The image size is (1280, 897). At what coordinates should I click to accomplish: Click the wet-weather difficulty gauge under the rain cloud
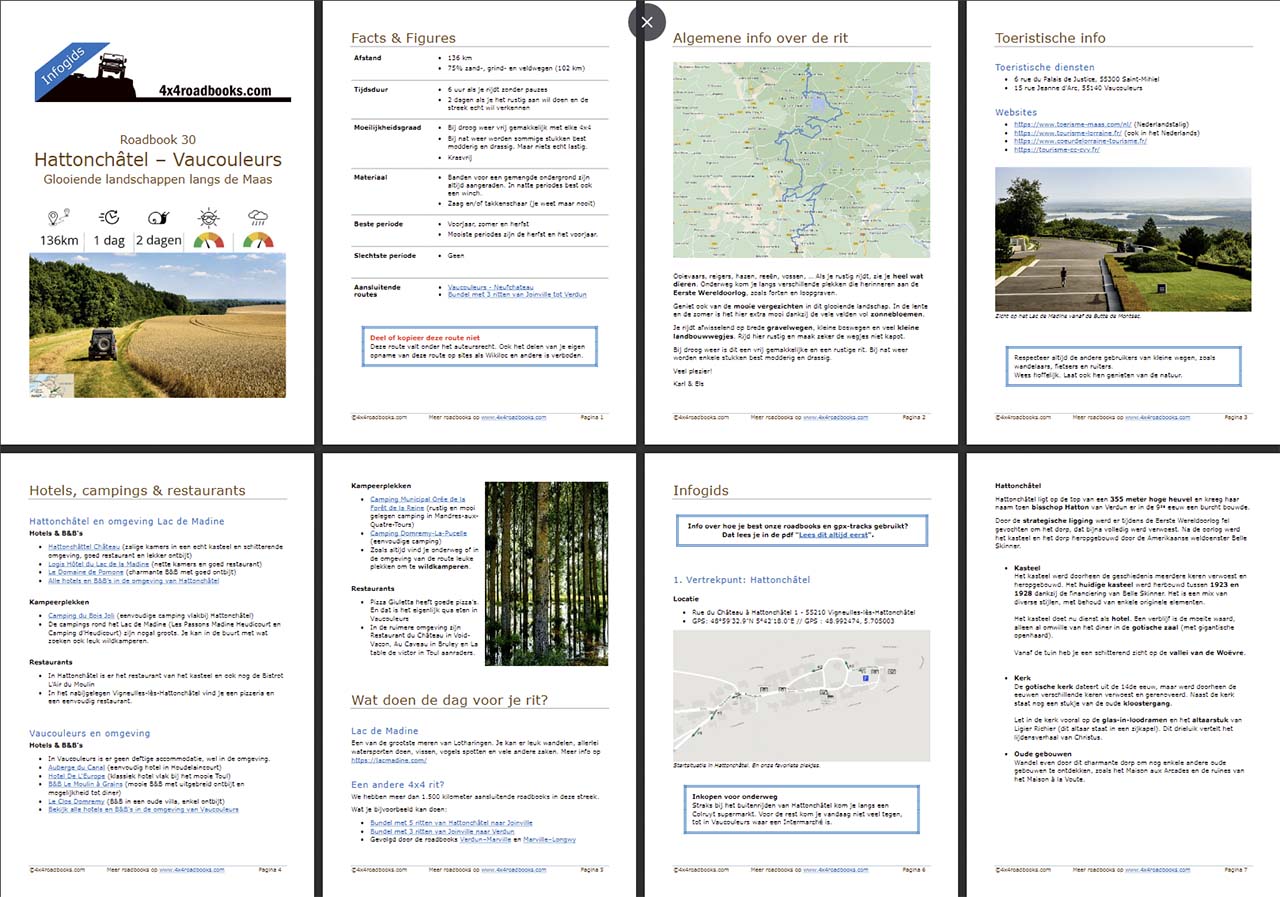coord(257,241)
